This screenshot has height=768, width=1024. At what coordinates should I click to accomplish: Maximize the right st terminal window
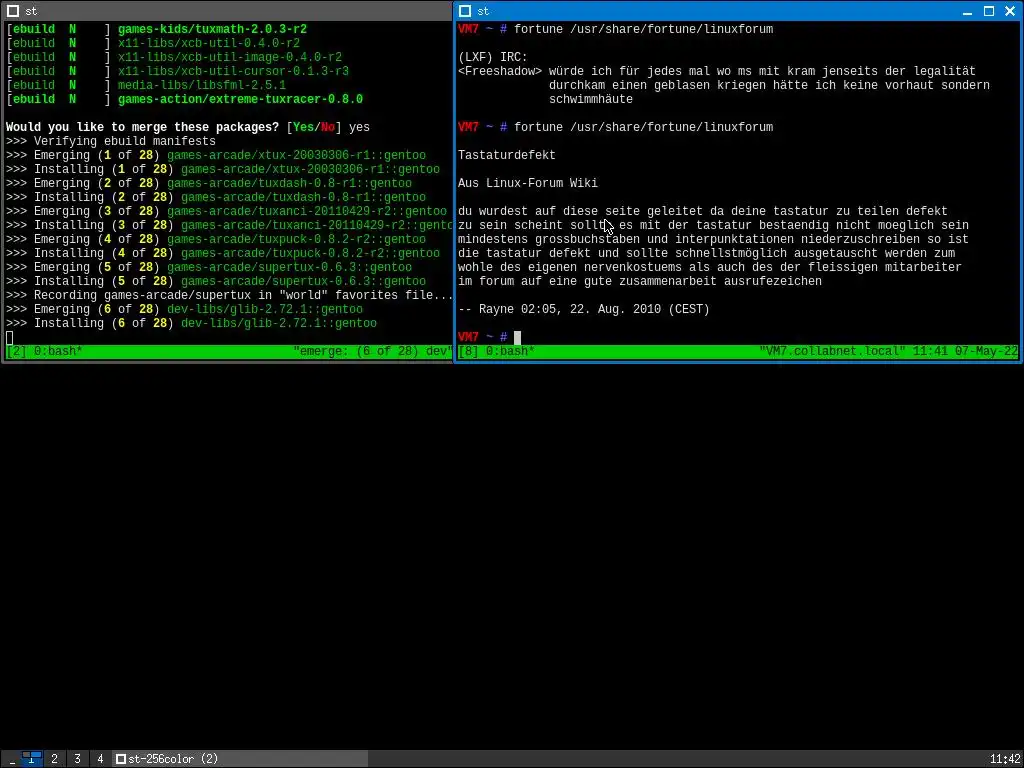tap(989, 11)
